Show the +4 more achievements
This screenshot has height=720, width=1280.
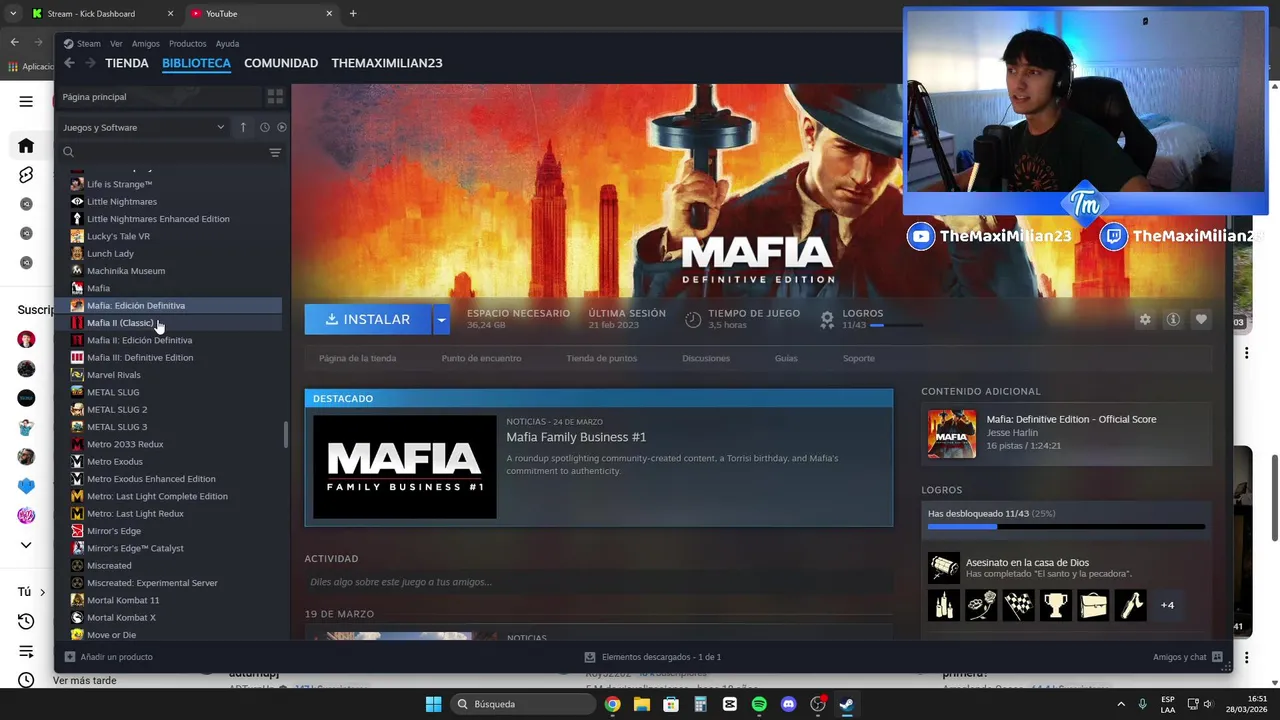tap(1167, 605)
